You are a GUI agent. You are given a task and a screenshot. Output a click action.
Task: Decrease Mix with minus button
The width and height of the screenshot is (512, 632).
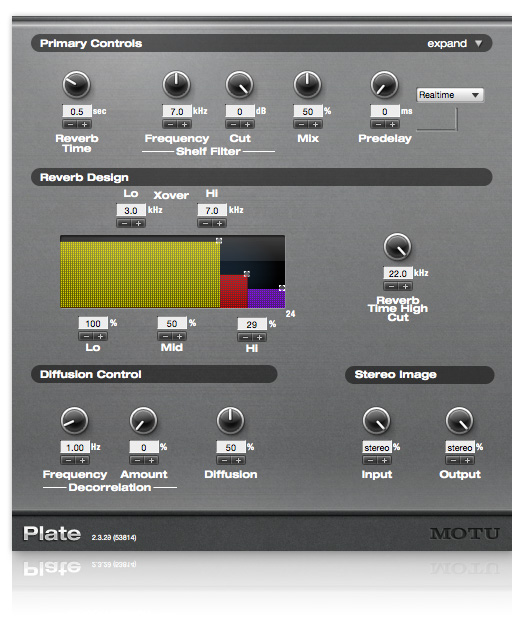click(x=301, y=124)
